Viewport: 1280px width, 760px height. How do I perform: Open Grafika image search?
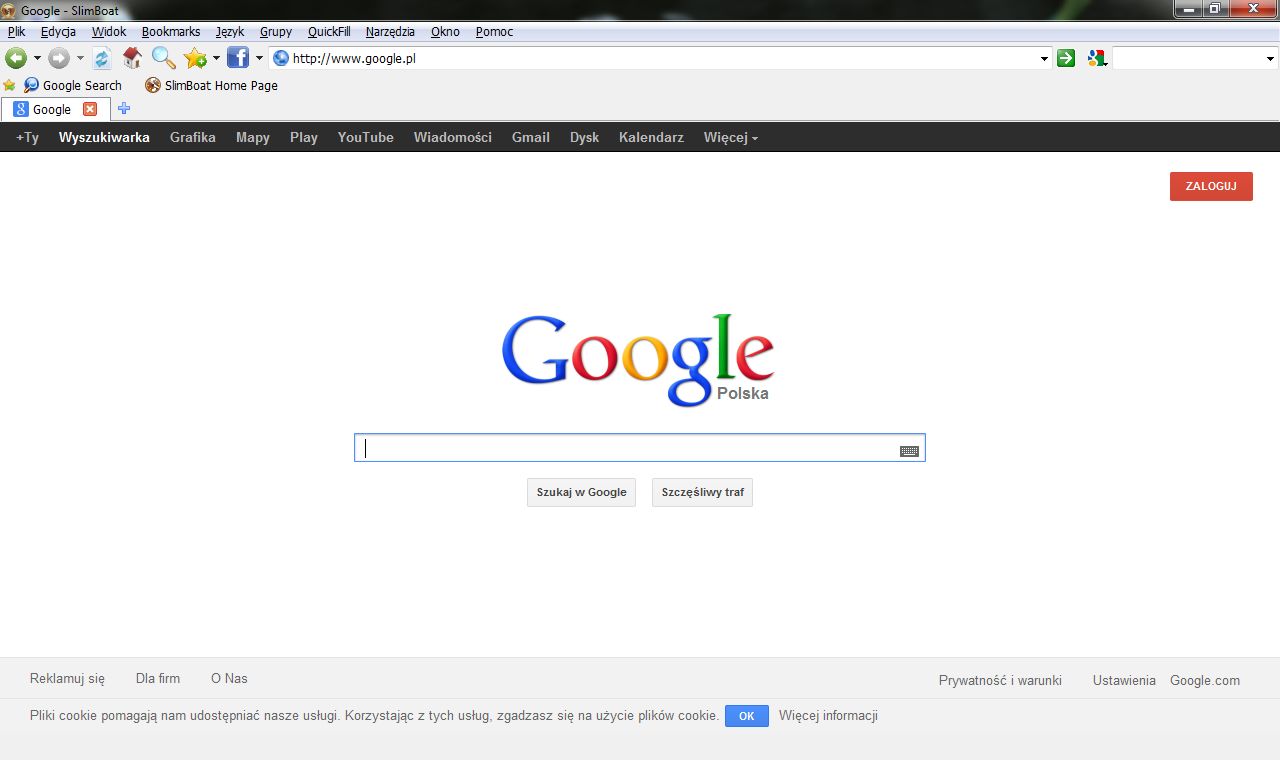coord(193,137)
